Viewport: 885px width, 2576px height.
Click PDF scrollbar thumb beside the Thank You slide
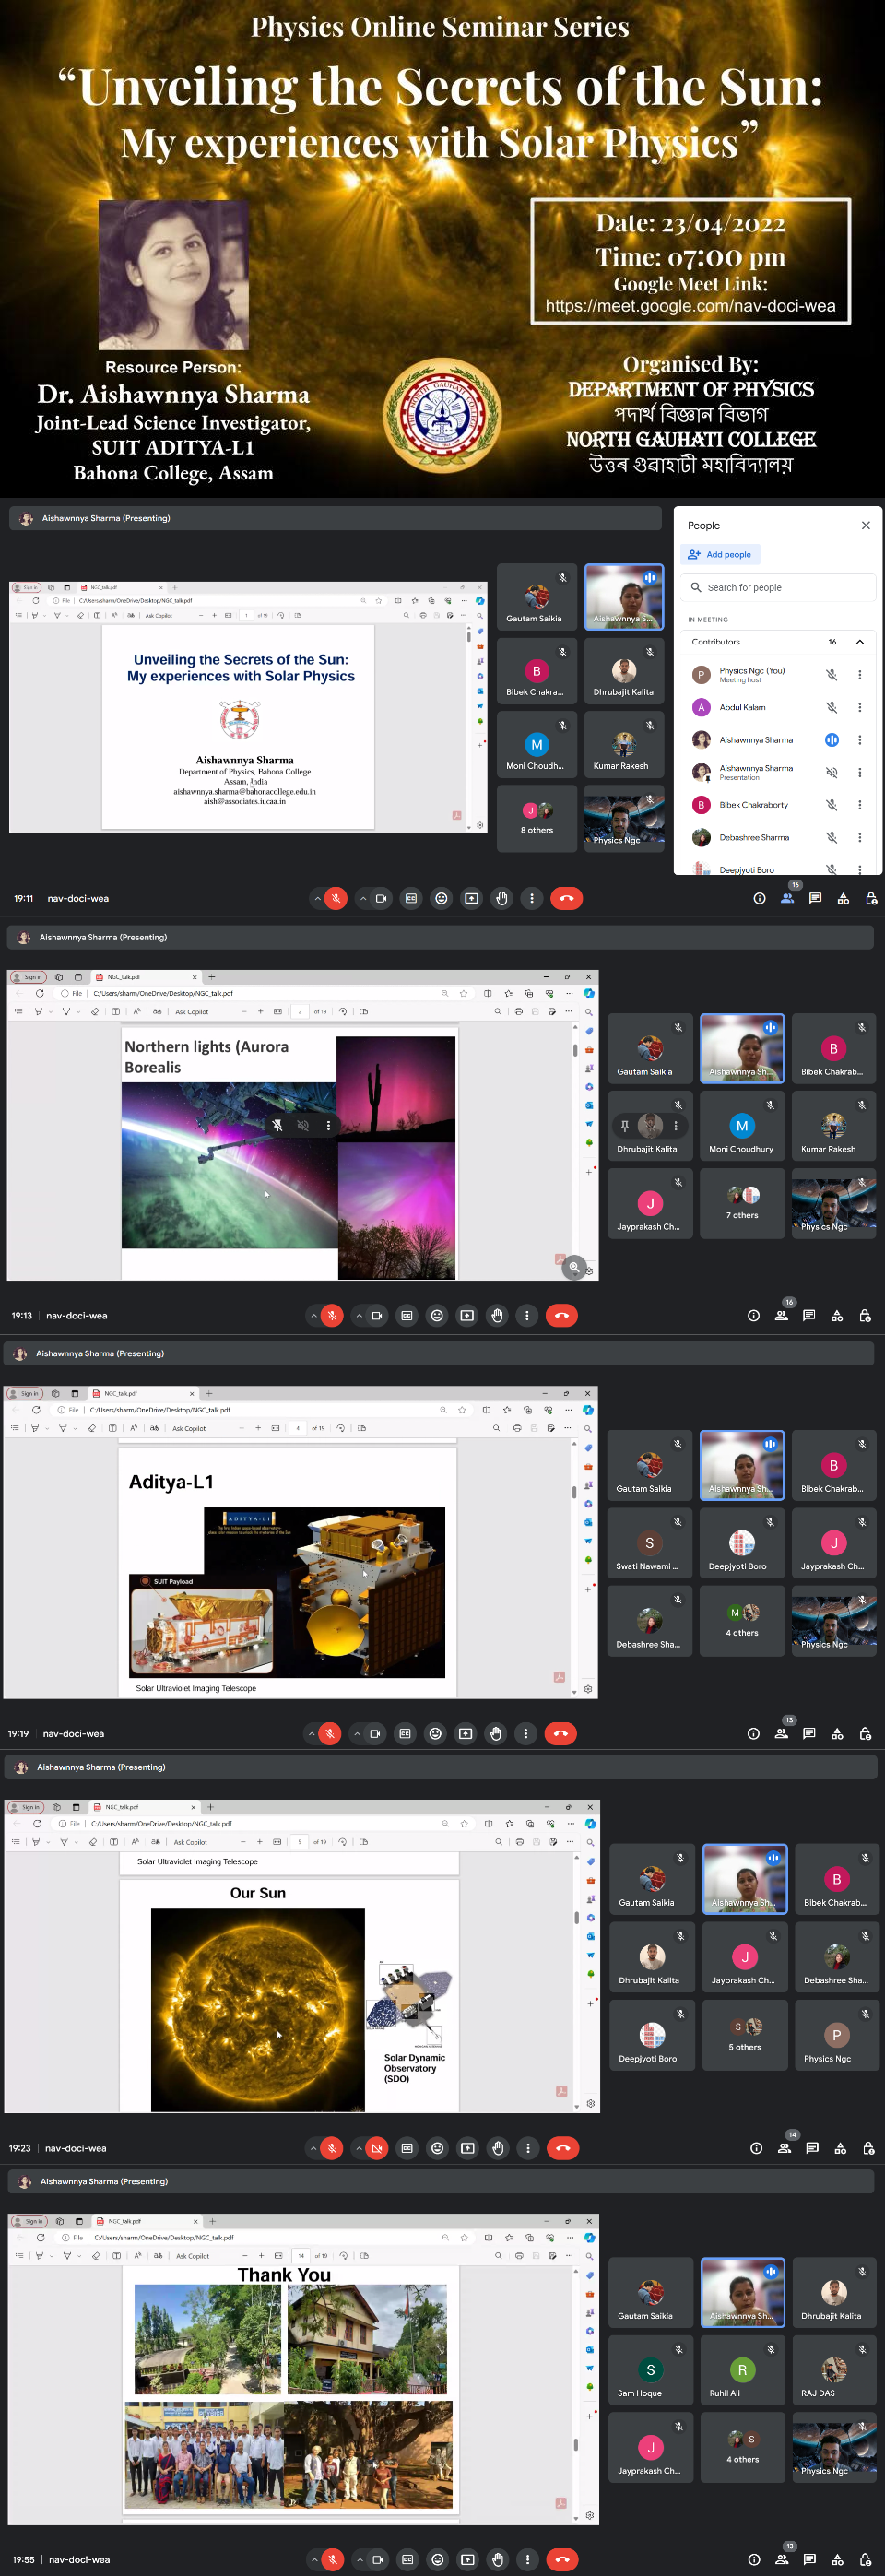coord(576,2443)
